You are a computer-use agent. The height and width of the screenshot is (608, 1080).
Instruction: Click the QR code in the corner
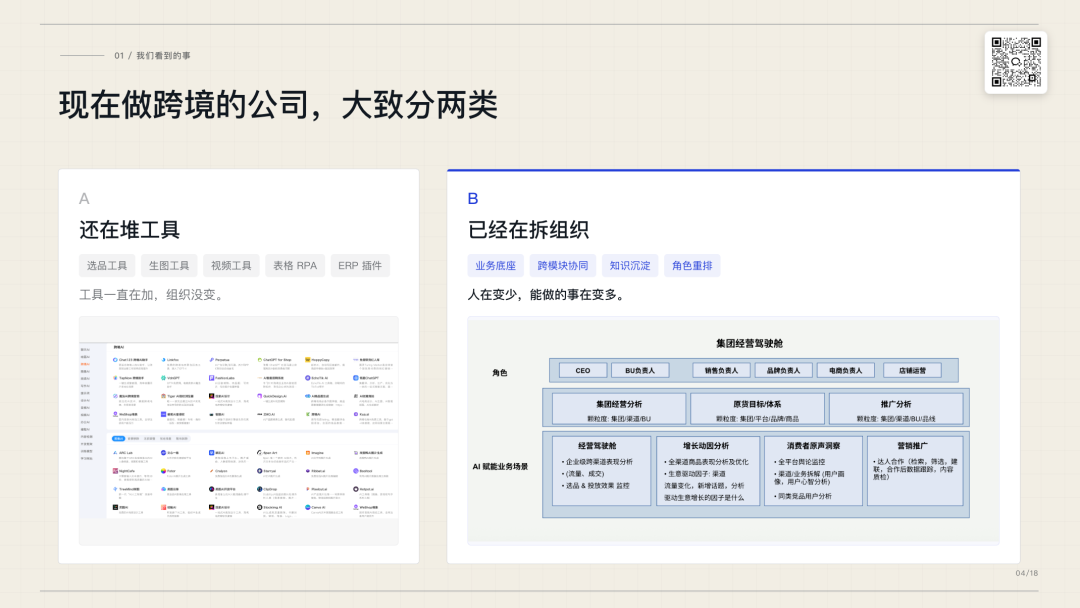point(1016,62)
